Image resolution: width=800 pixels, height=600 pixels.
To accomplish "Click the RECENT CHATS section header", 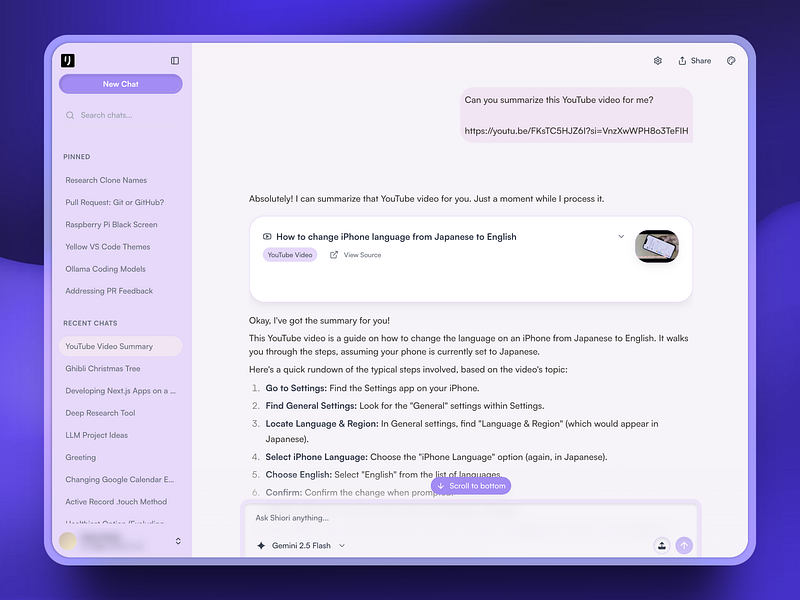I will pos(90,323).
